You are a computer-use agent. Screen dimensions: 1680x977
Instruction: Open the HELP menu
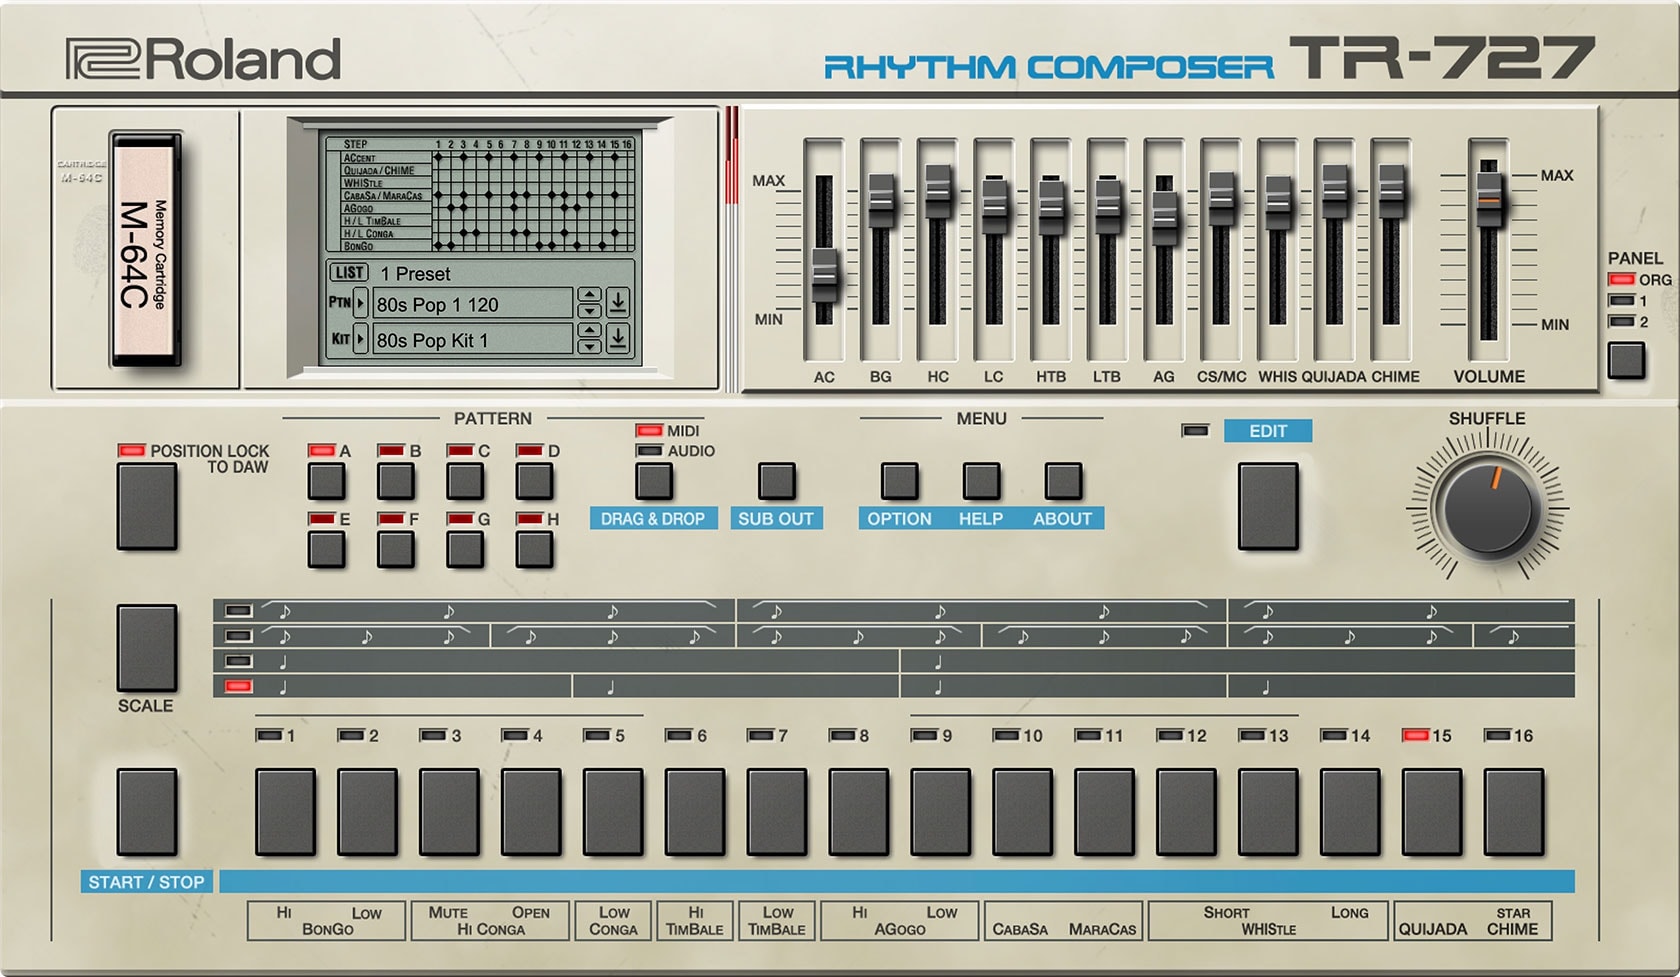pos(981,519)
